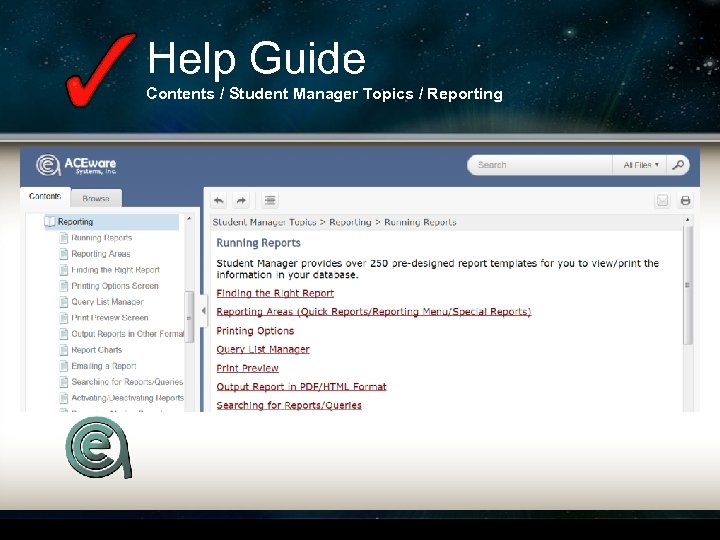
Task: Open Emailing a Report tree item
Action: click(x=104, y=366)
